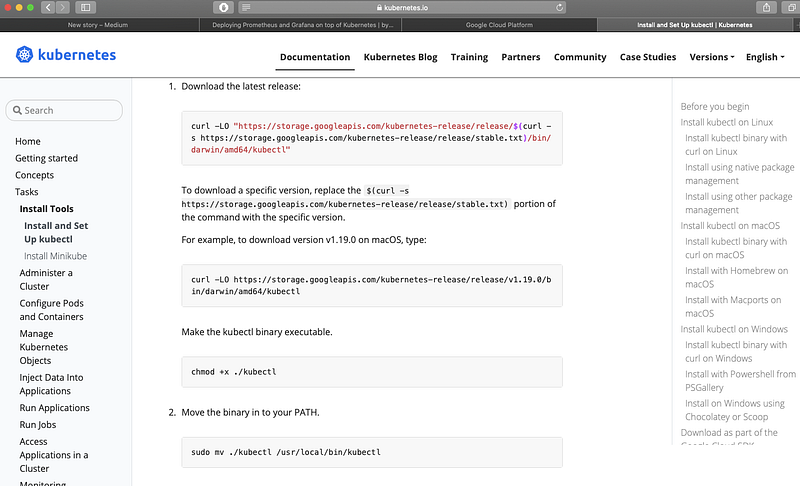Open Configure Pods and Containers sidebar item
Screen dimensions: 800x486
coord(52,310)
